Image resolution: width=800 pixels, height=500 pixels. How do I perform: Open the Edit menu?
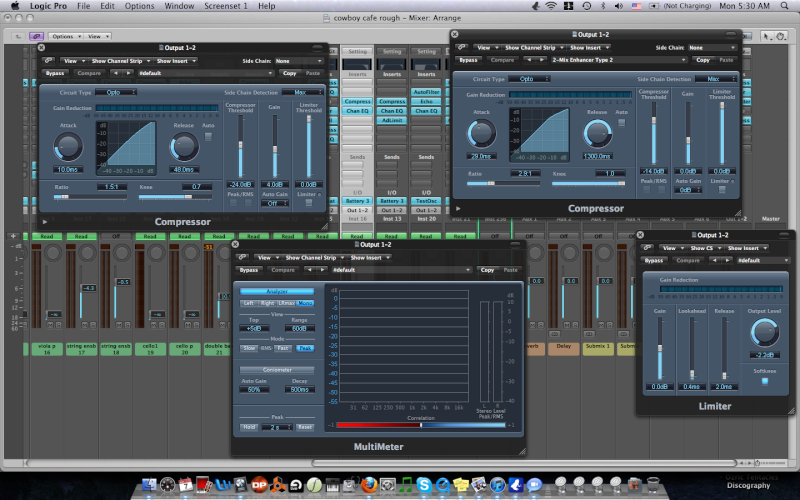coord(107,6)
